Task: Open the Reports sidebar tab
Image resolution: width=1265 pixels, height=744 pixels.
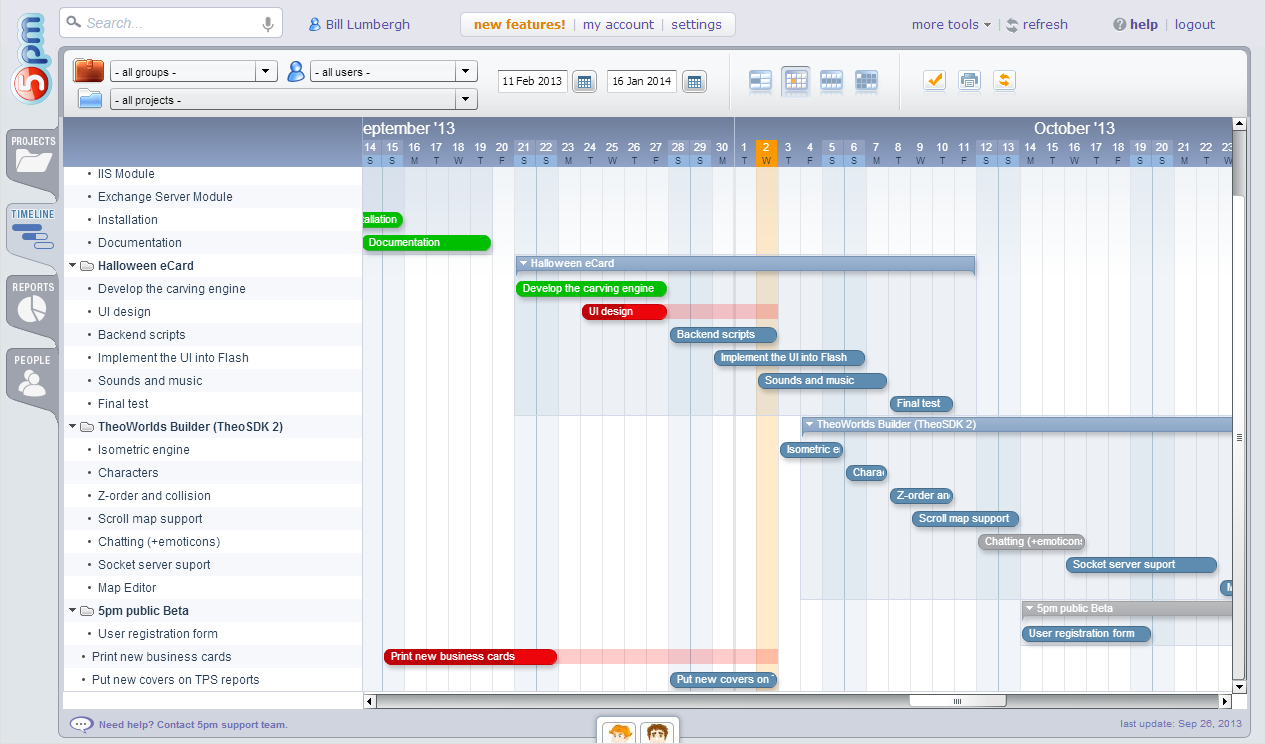Action: coord(32,303)
